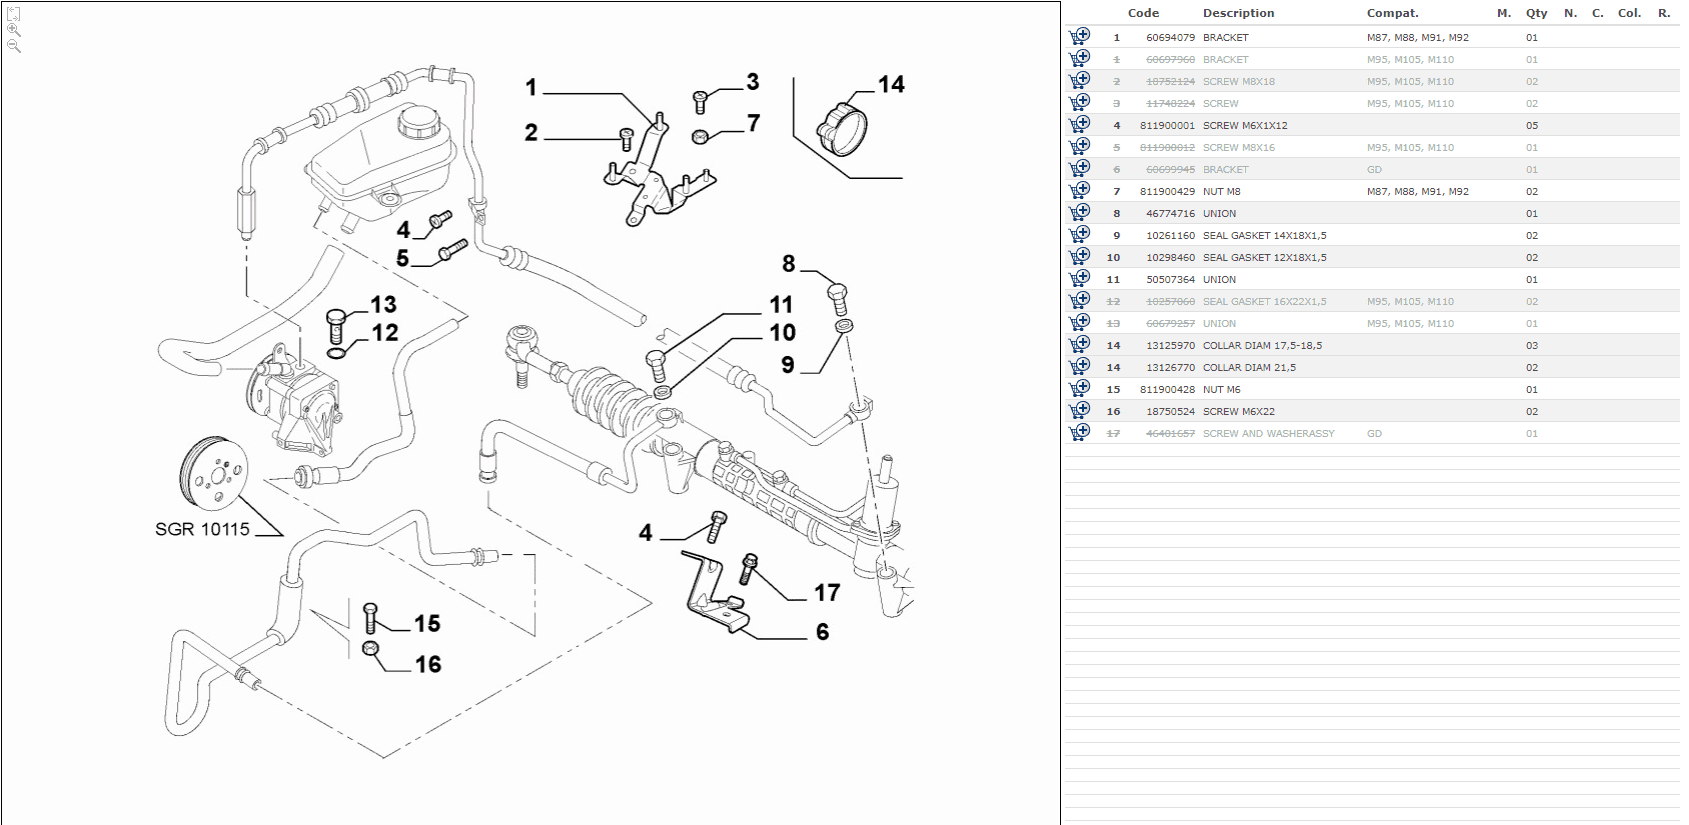Select callout number 15 in the diagram
This screenshot has width=1689, height=825.
[427, 623]
